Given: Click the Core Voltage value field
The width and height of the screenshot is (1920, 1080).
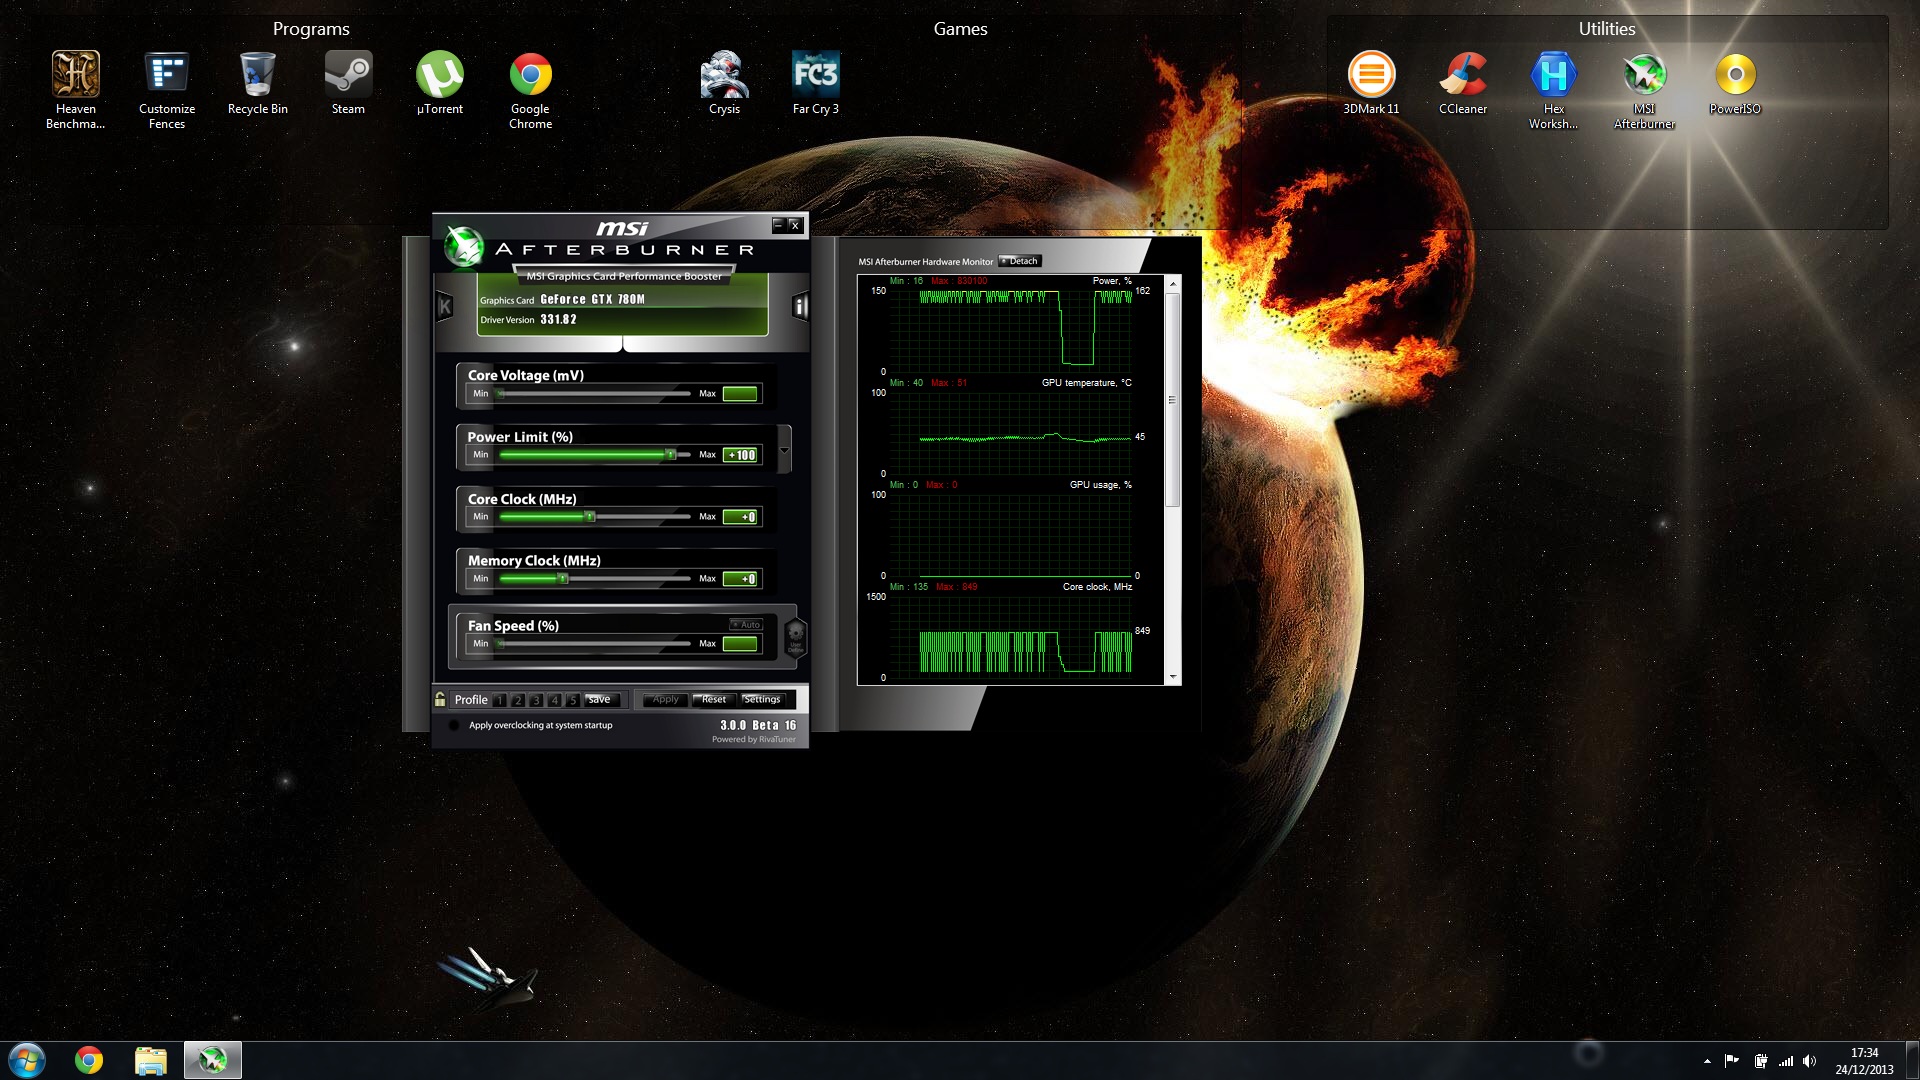Looking at the screenshot, I should (x=740, y=394).
